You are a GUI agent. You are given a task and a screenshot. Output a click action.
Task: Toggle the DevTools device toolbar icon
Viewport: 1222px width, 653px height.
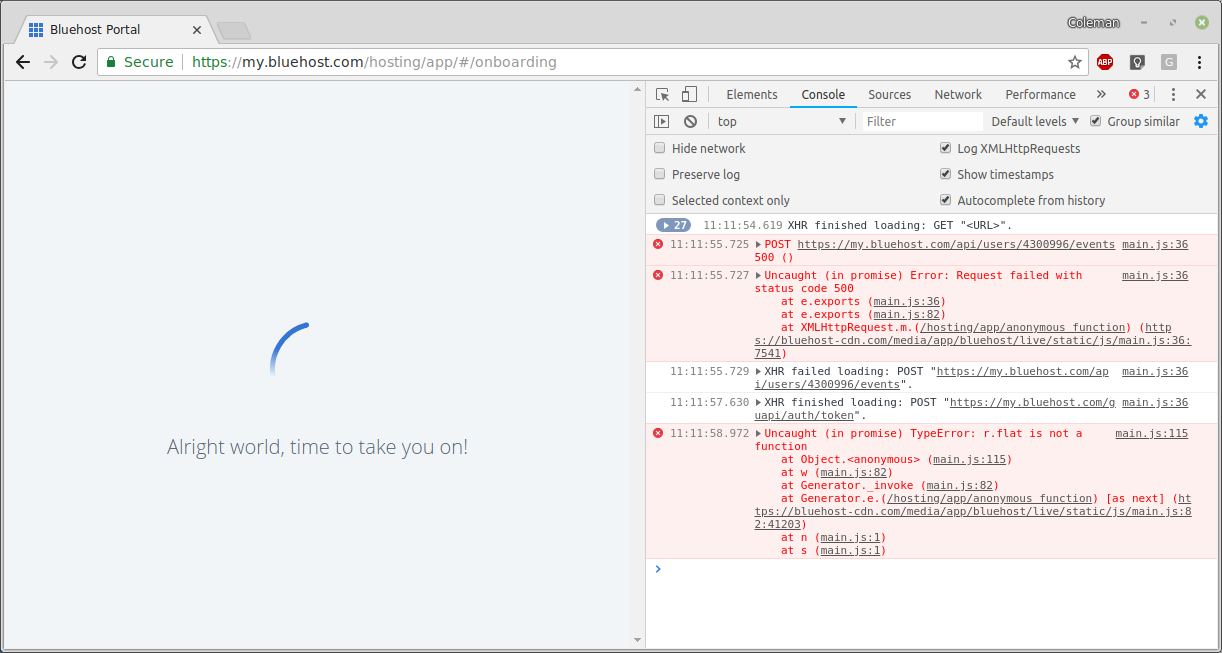tap(689, 94)
